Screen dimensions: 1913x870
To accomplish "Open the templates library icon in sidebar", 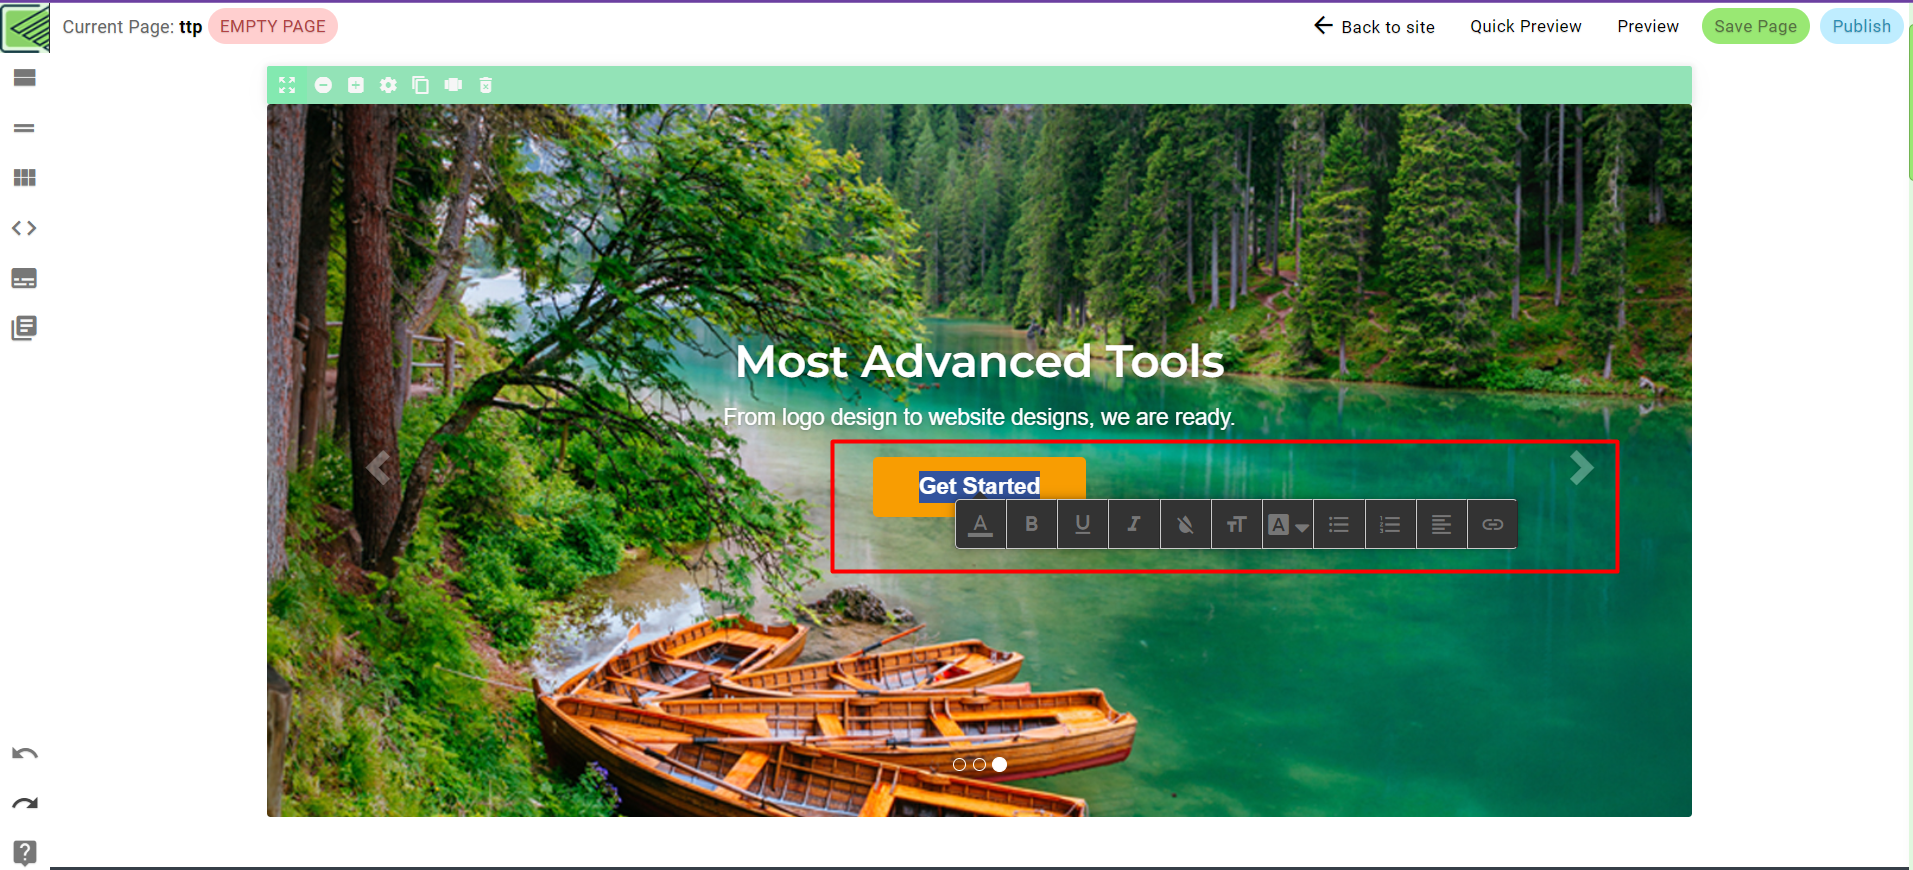I will (x=24, y=328).
